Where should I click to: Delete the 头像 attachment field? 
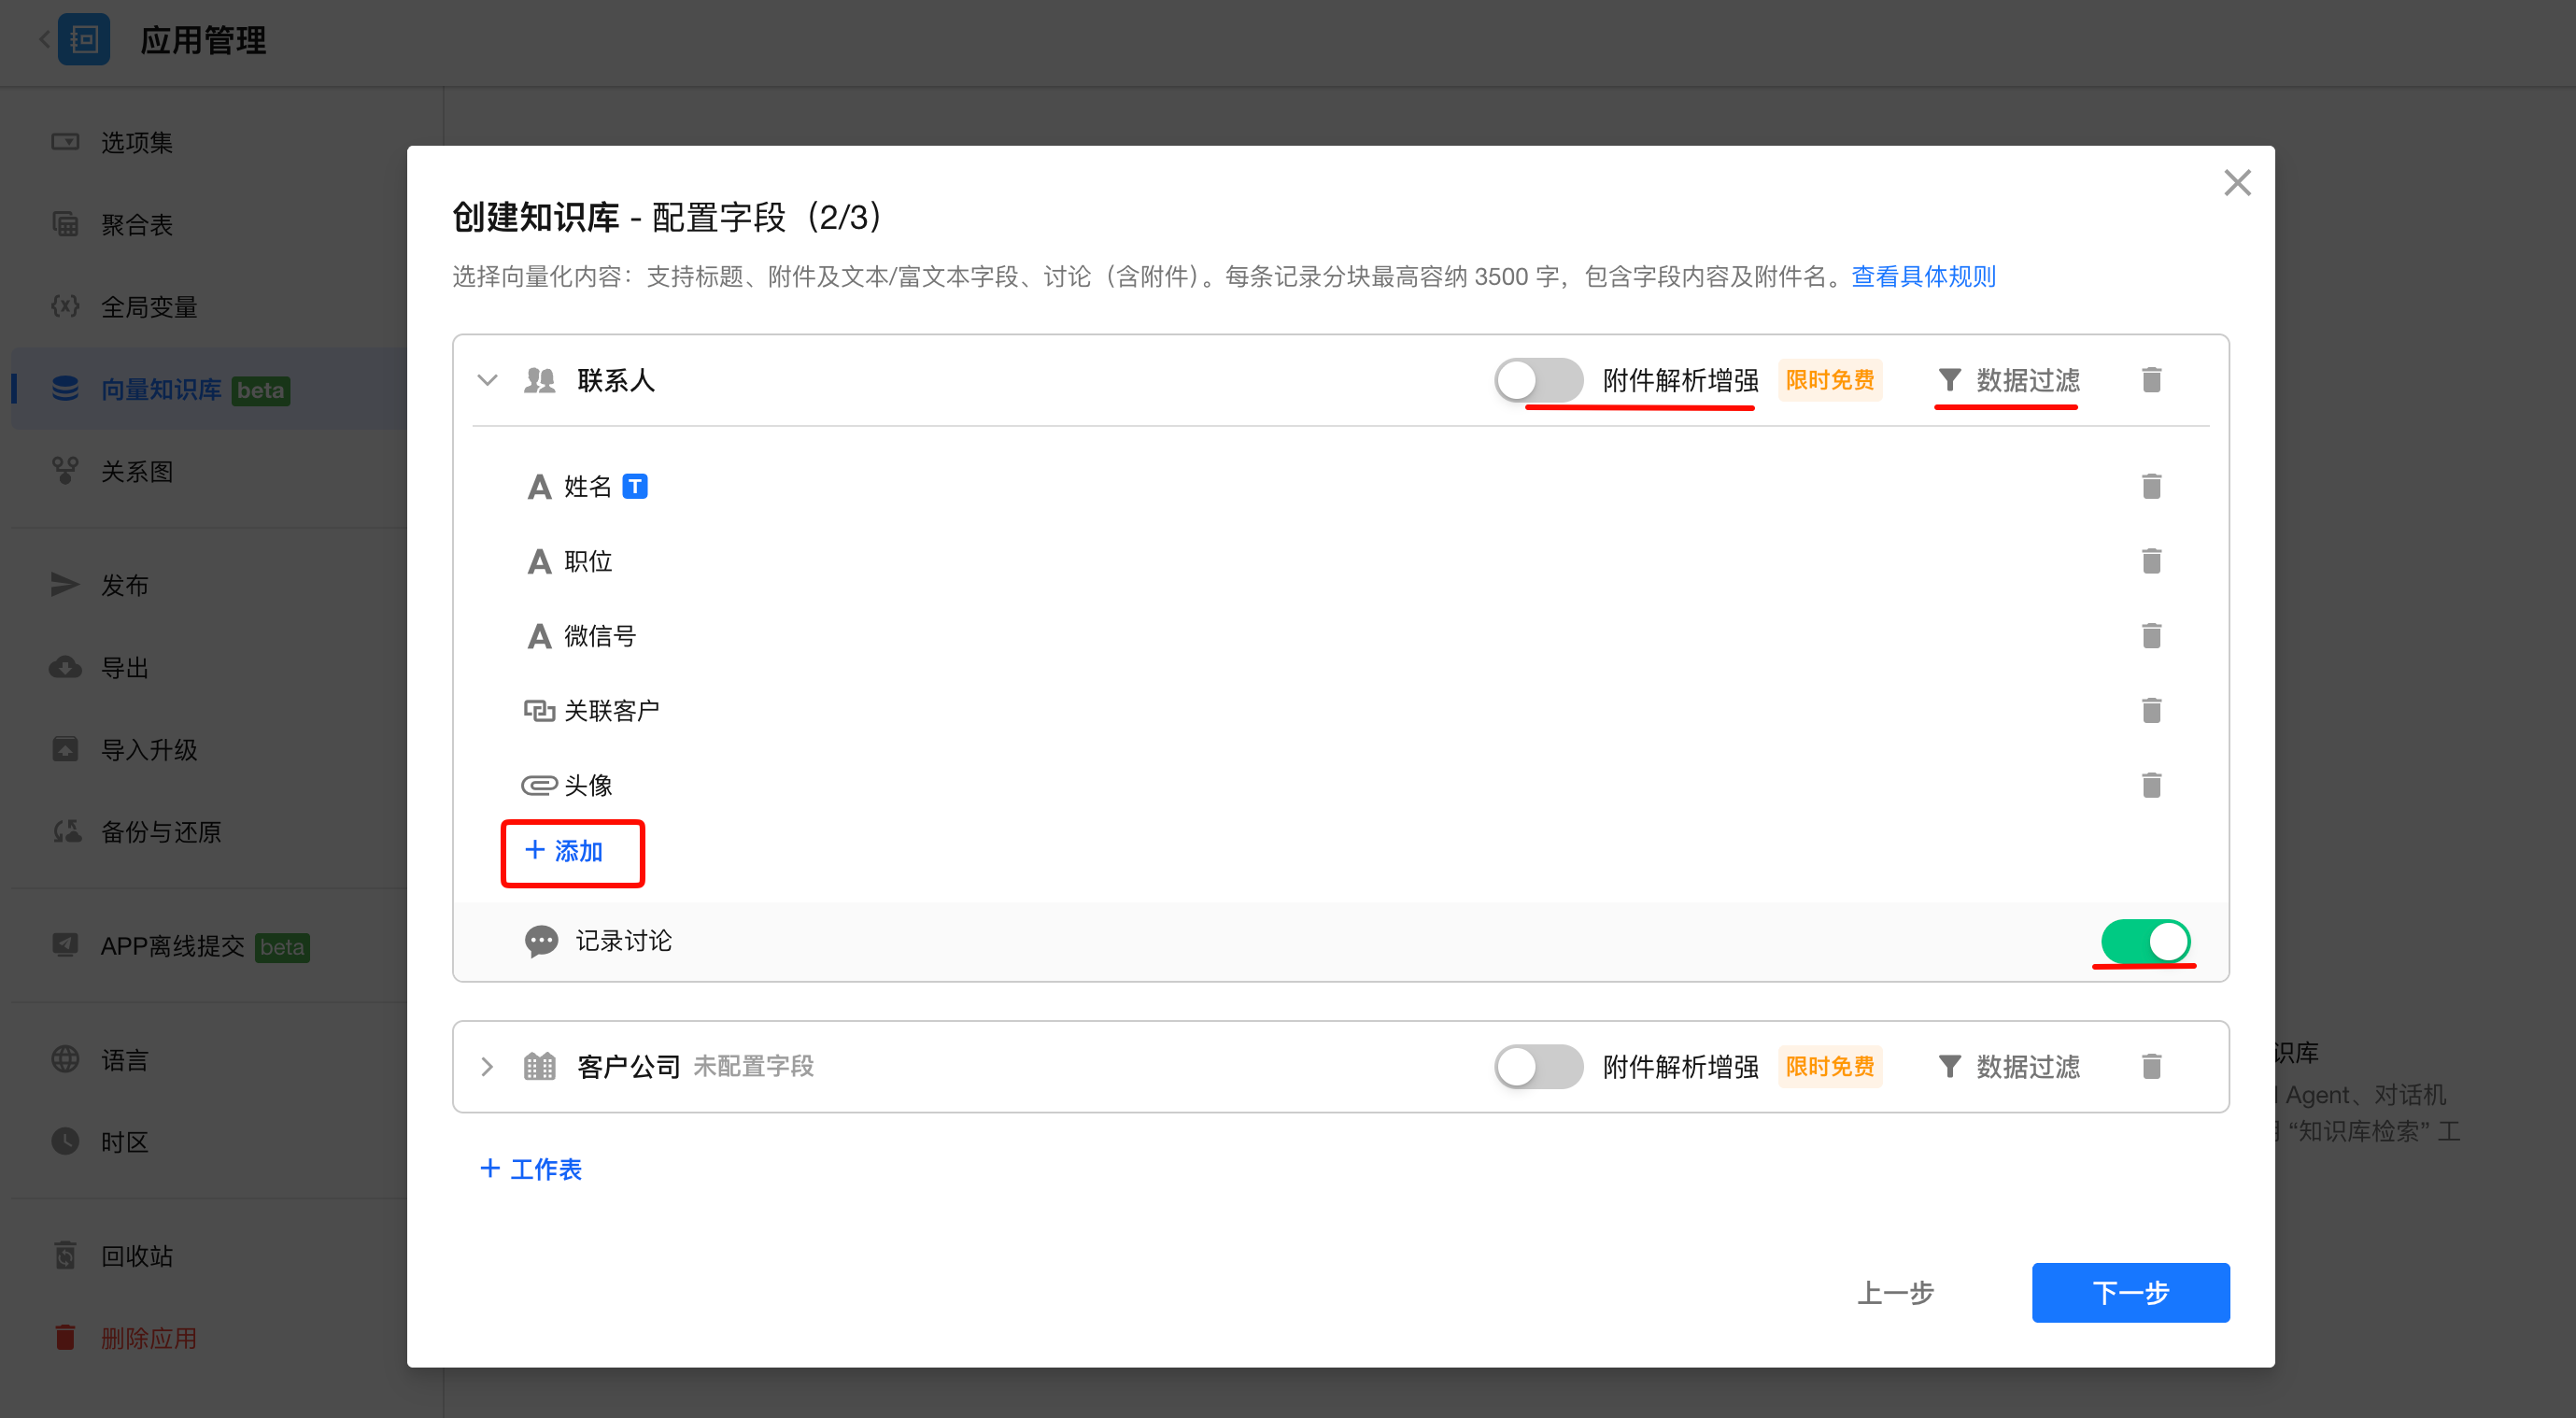coord(2151,785)
